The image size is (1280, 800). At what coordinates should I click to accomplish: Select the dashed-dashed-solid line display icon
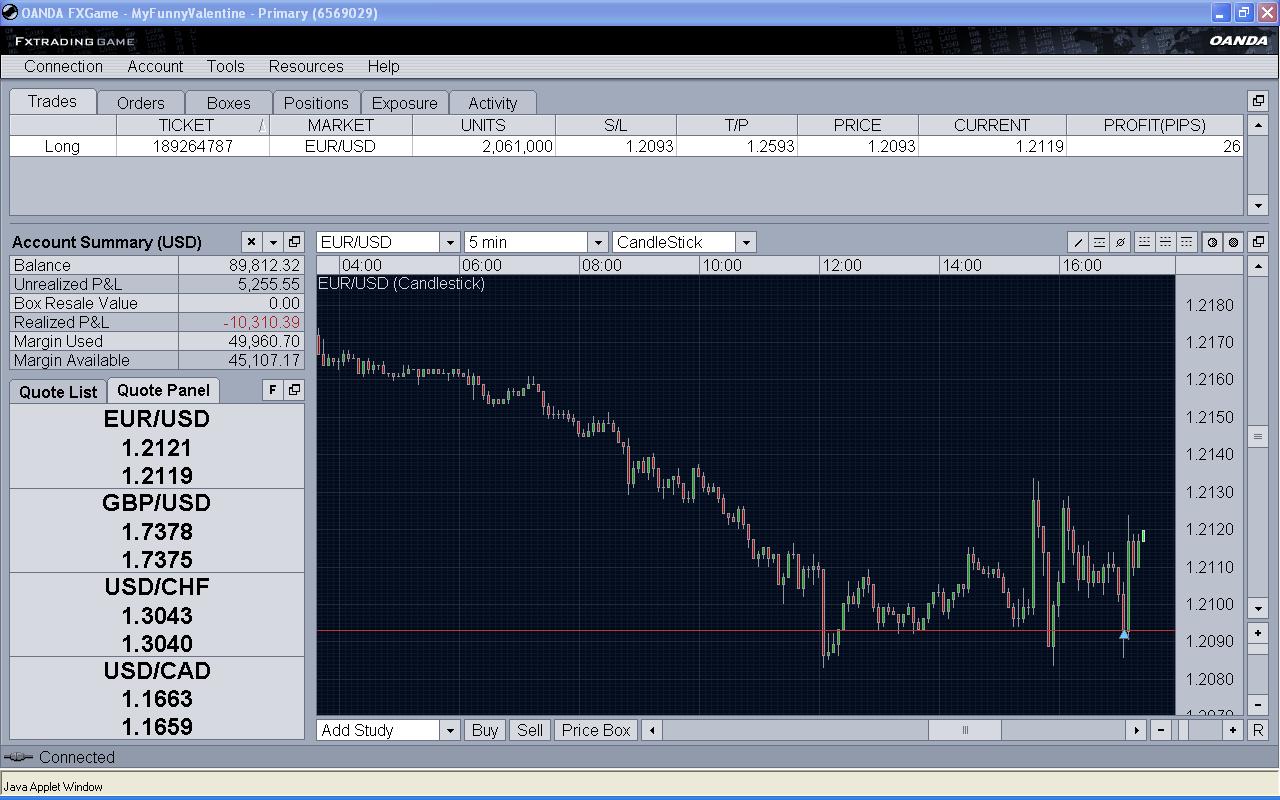pyautogui.click(x=1144, y=242)
